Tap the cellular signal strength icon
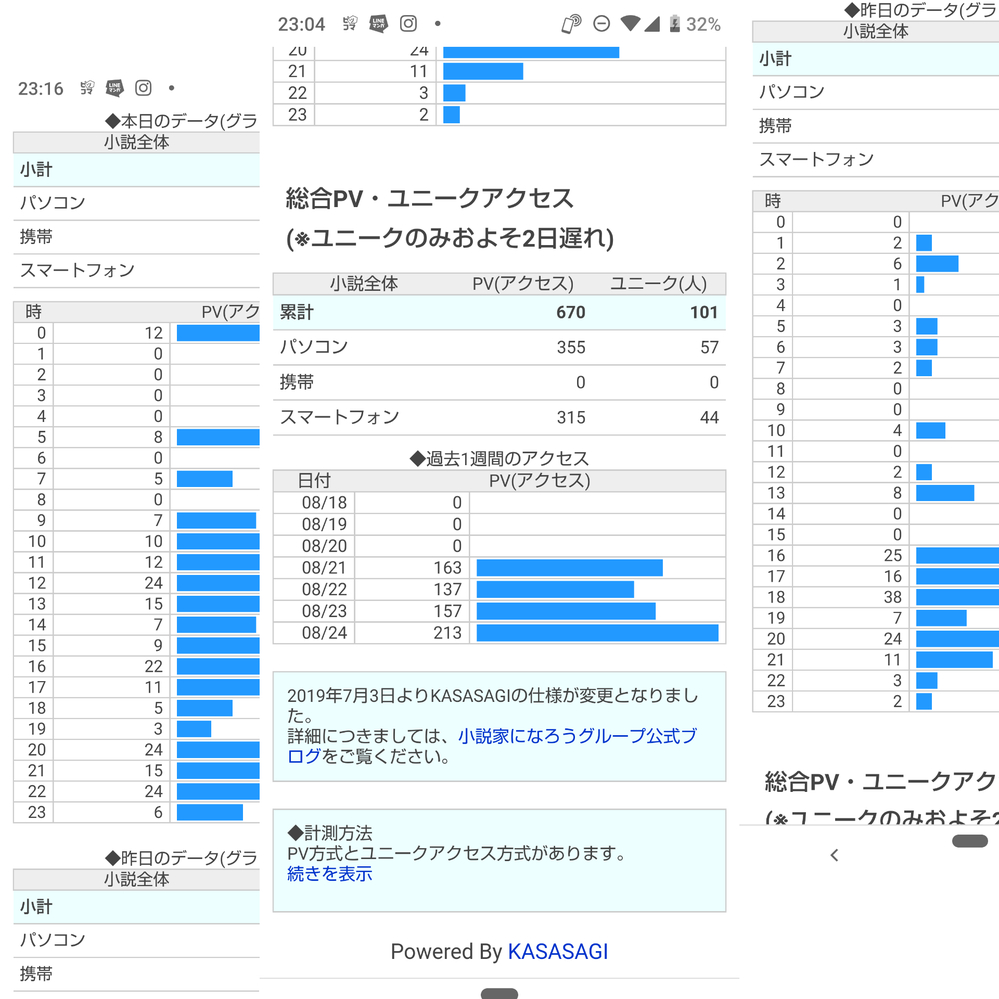The height and width of the screenshot is (999, 999). pos(652,24)
